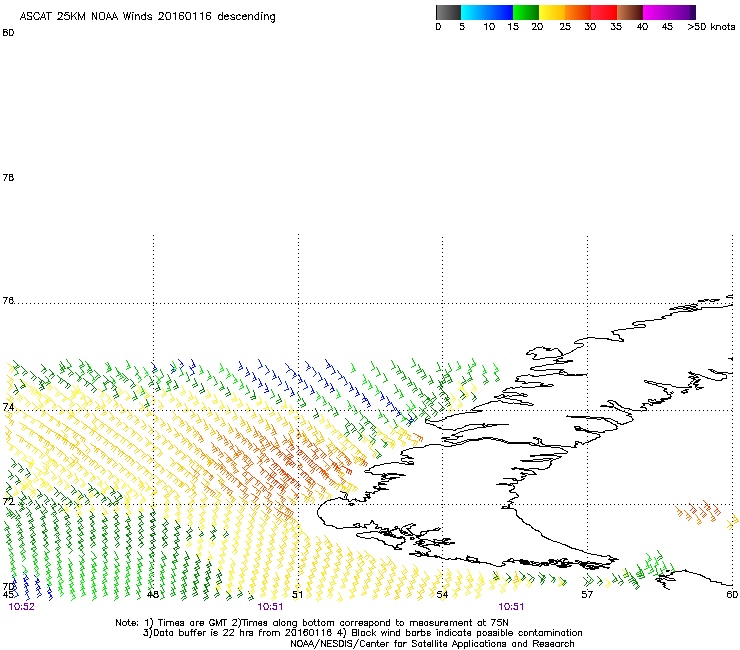Click the title 'ASCAT 25KM NOAA Winds 20160116 descending'

point(147,17)
